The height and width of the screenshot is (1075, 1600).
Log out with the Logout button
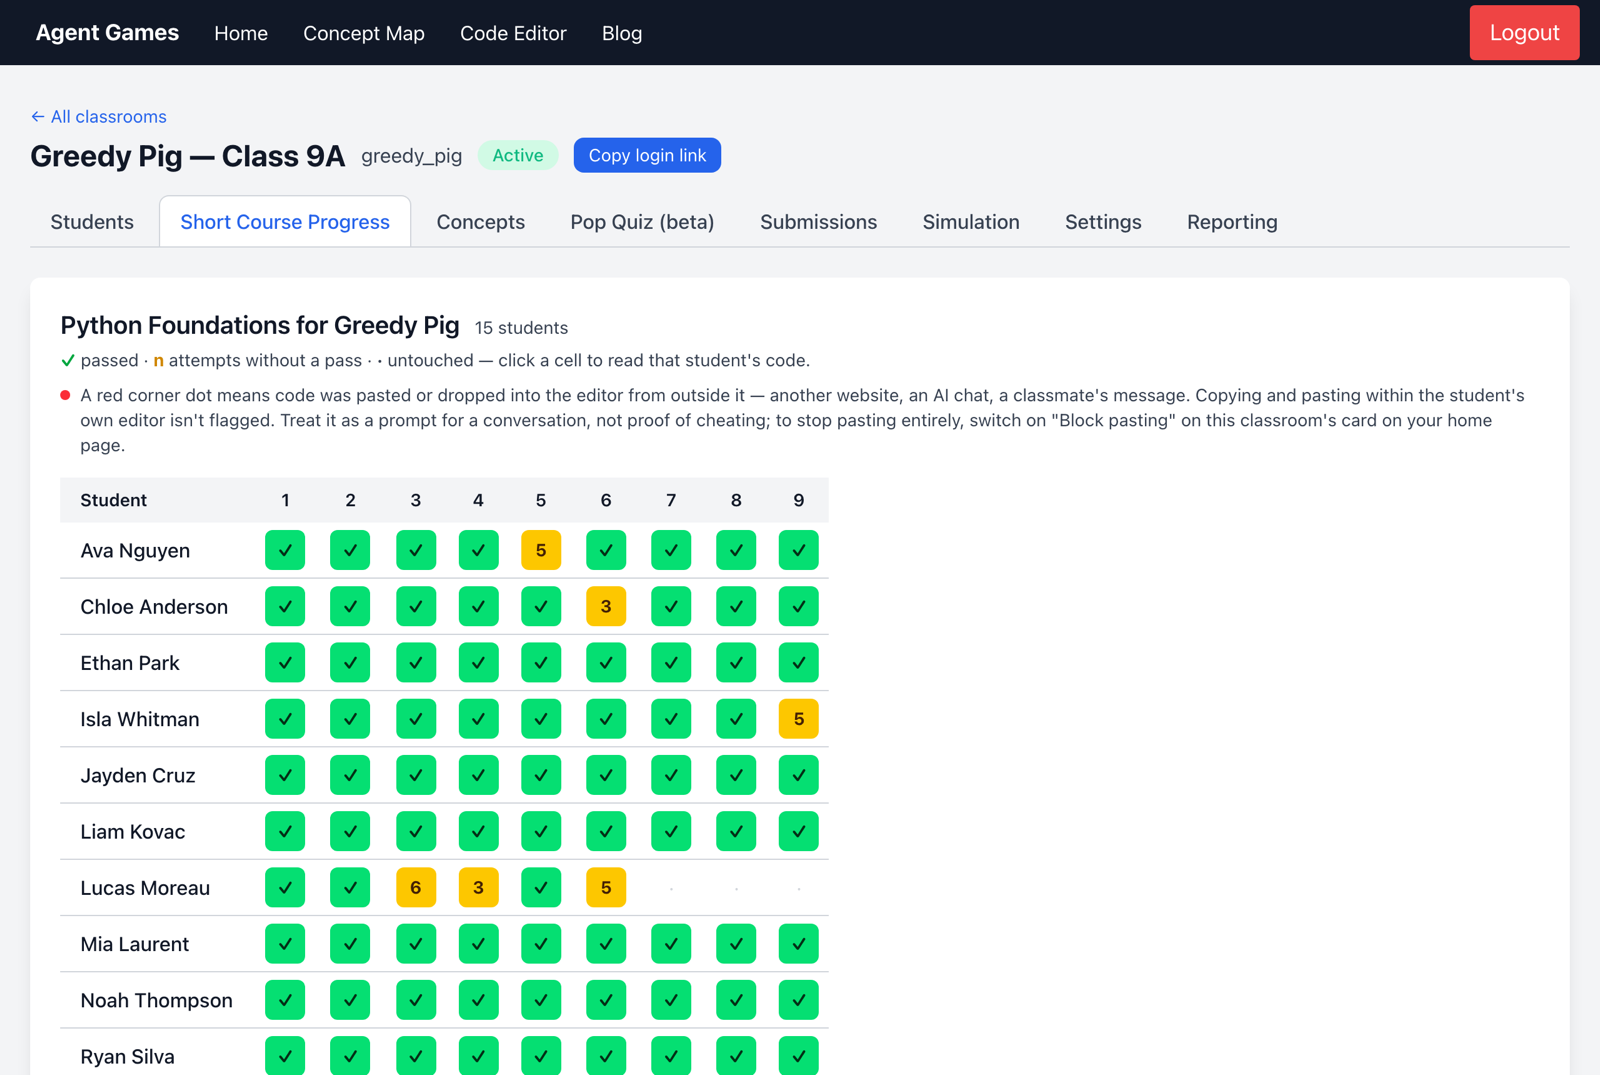[x=1524, y=33]
